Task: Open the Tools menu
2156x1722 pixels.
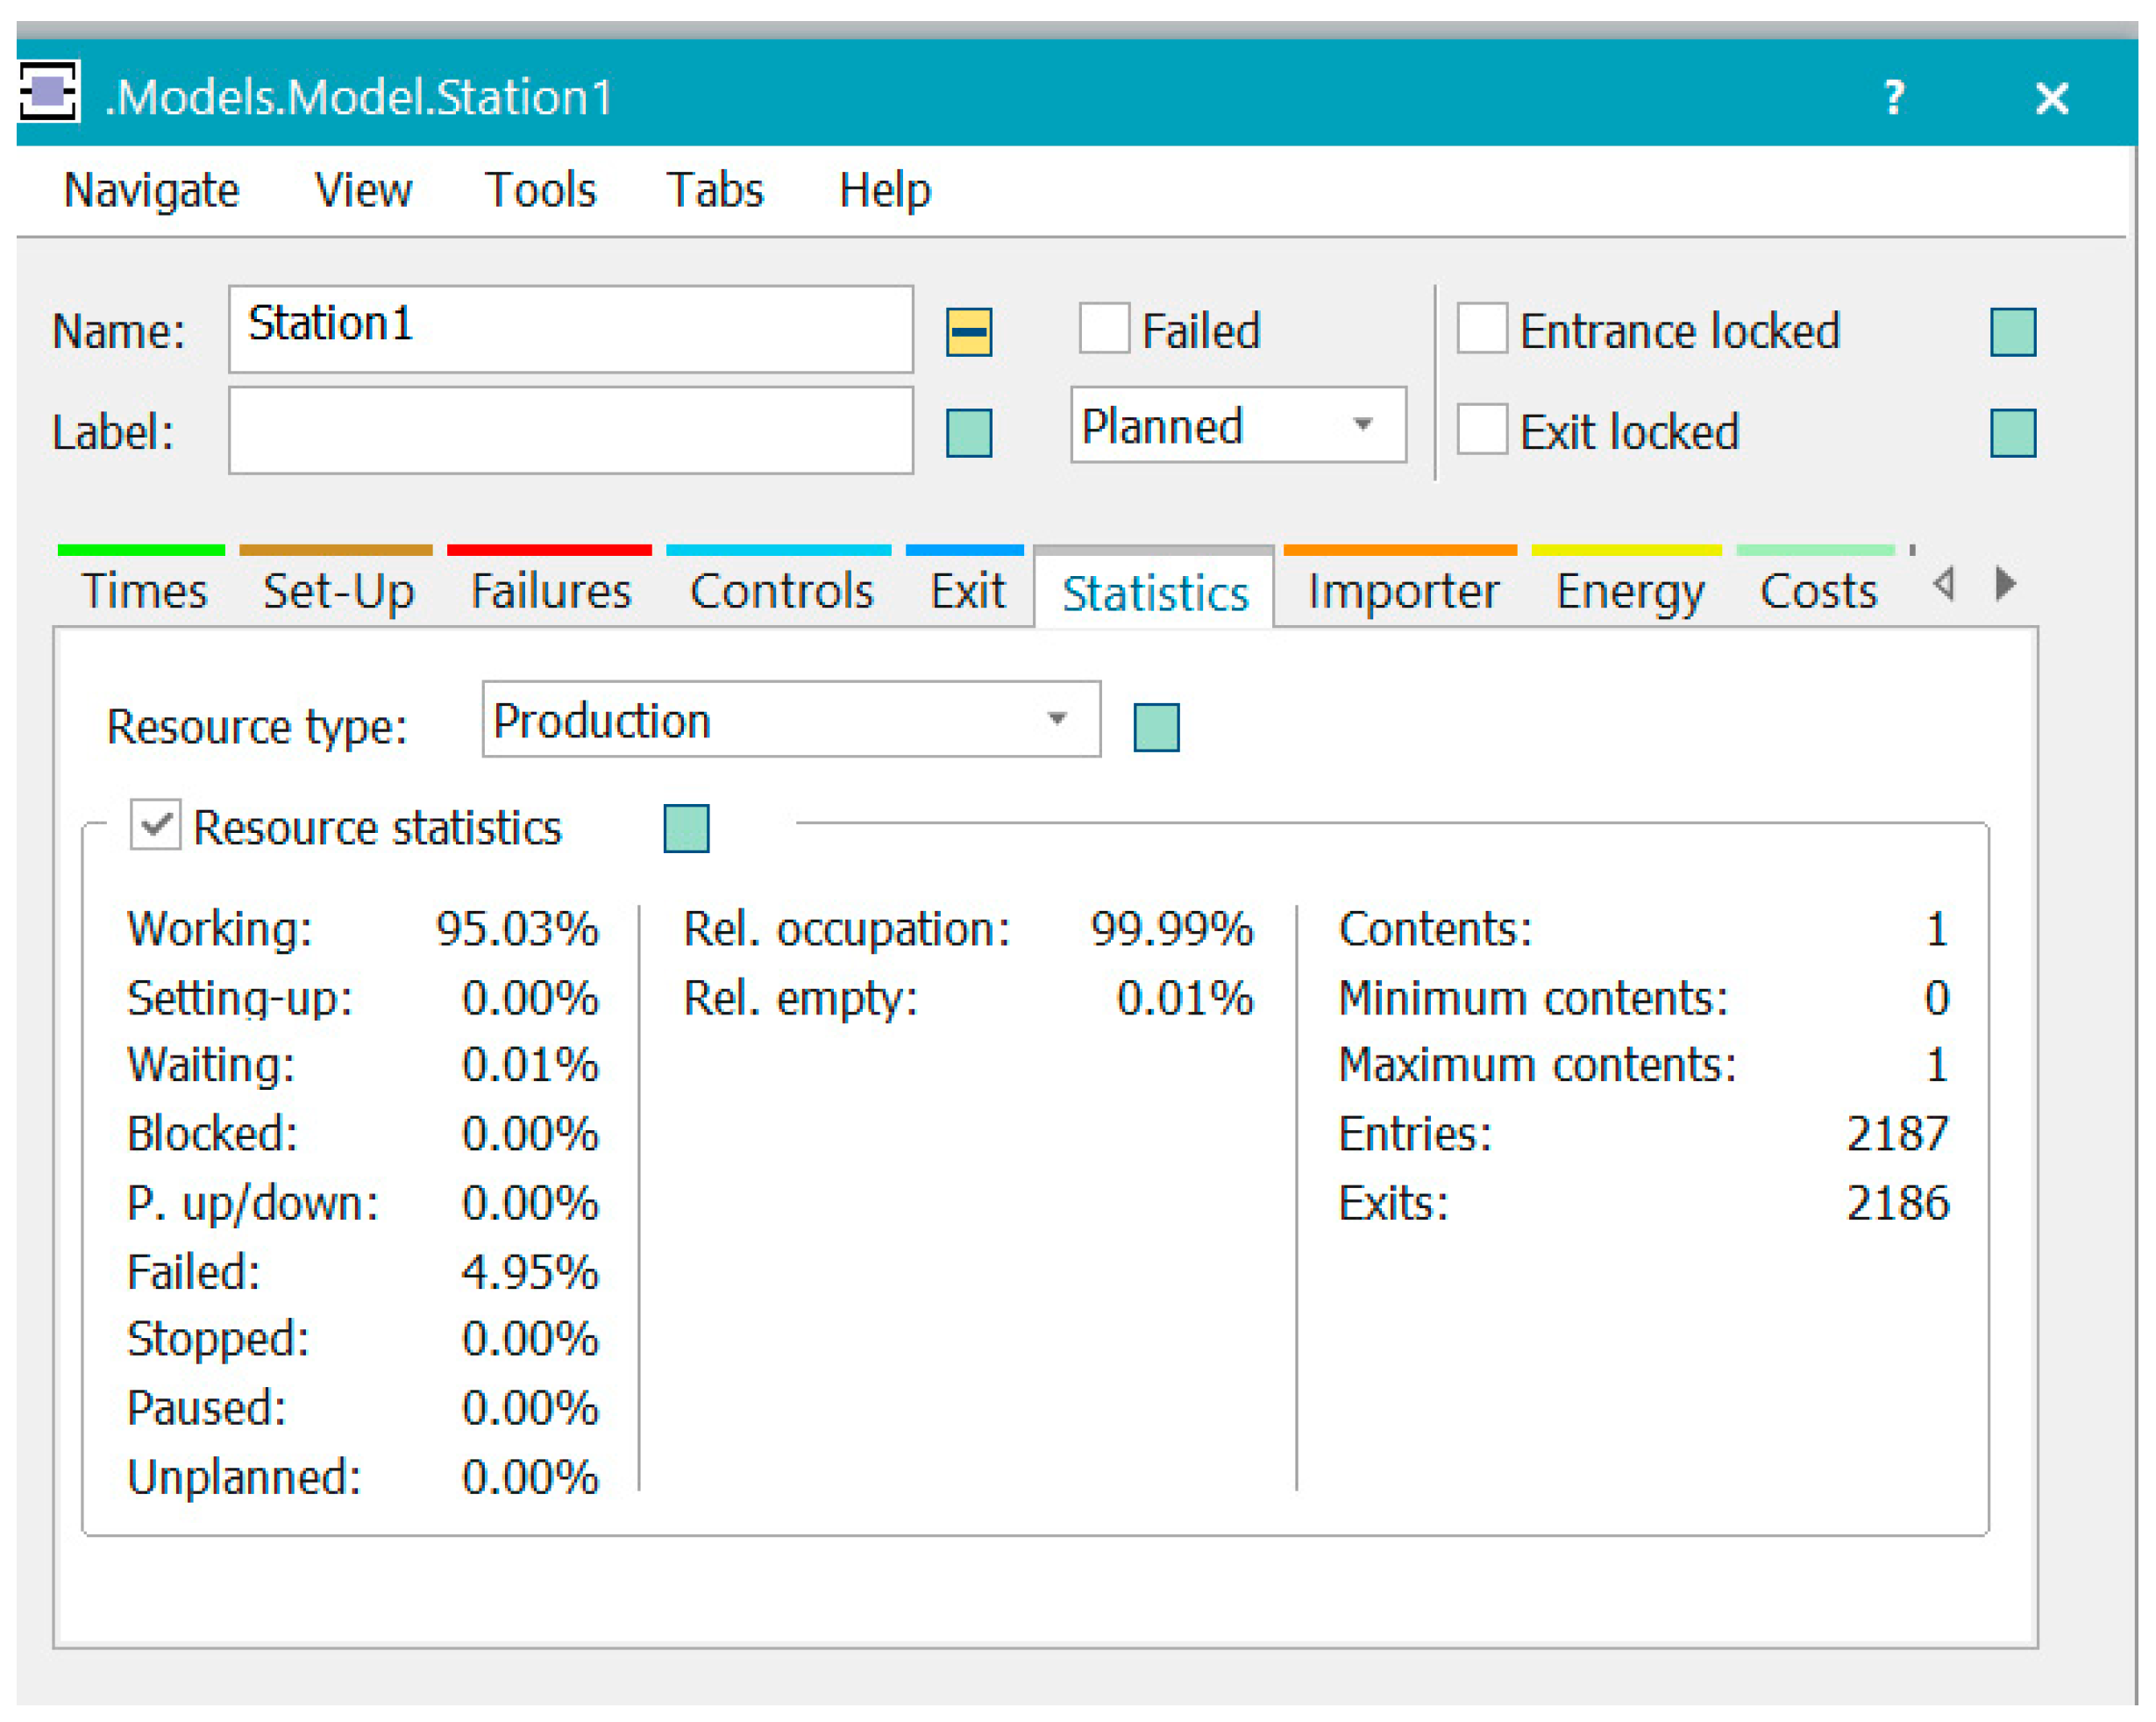Action: point(540,190)
